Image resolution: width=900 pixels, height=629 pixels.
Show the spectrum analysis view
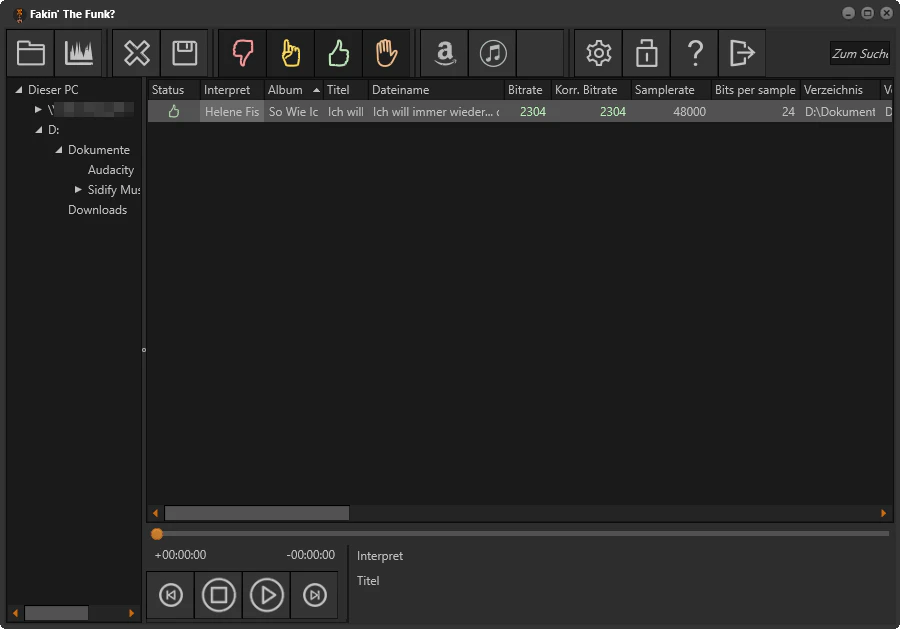79,53
